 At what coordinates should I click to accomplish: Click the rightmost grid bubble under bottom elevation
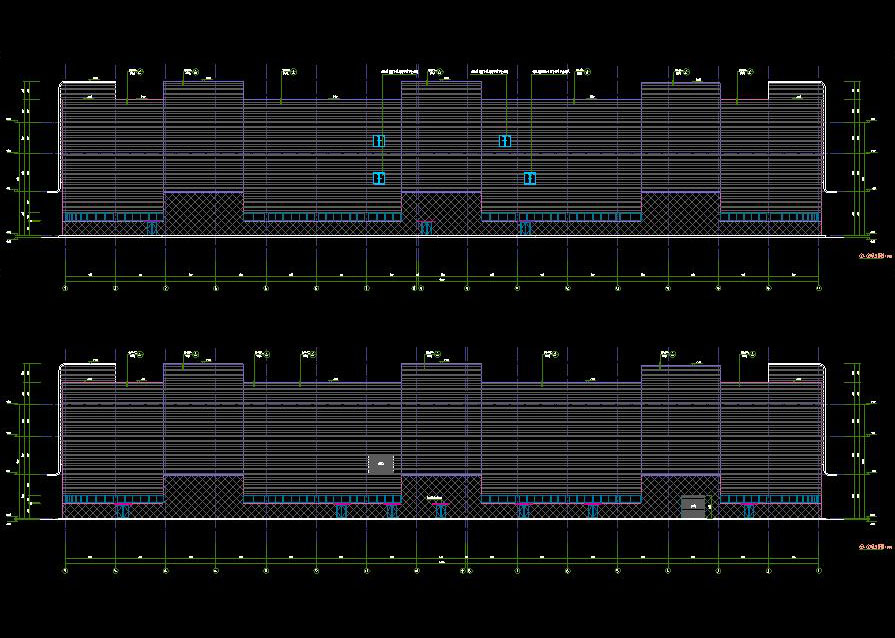click(819, 571)
